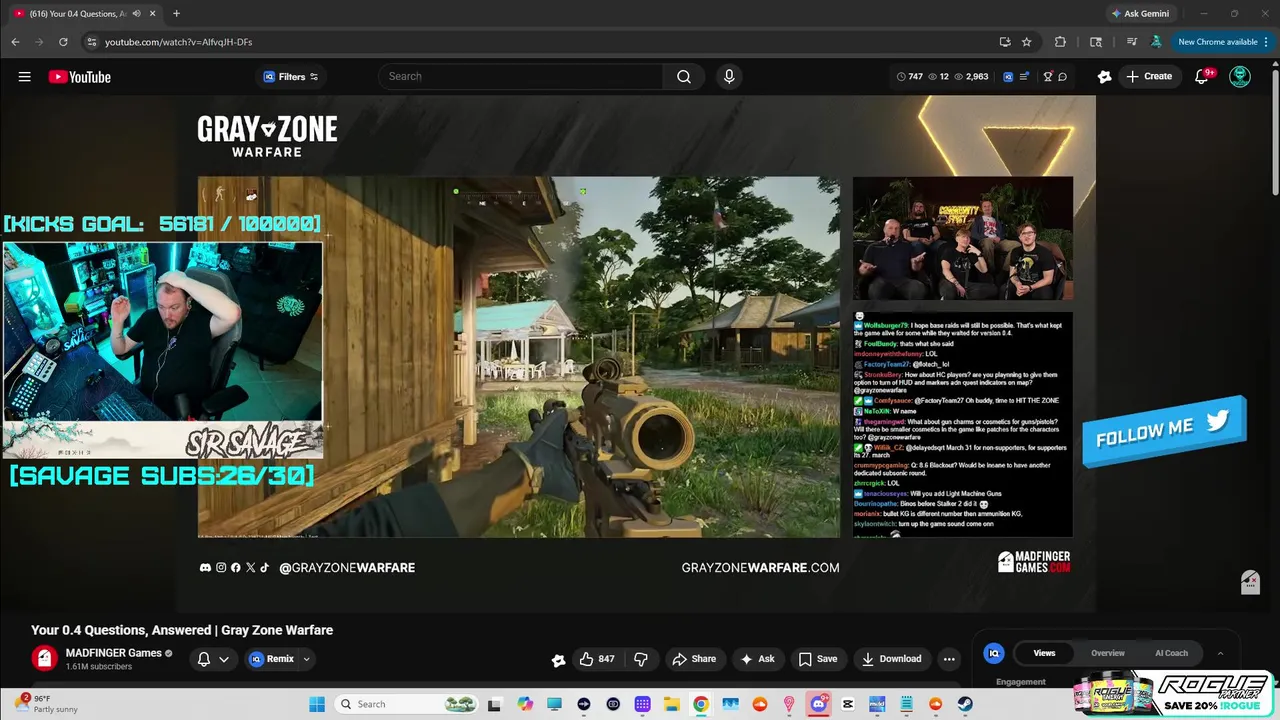Click the MADFINGER channel avatar
The image size is (1280, 720).
[x=44, y=658]
